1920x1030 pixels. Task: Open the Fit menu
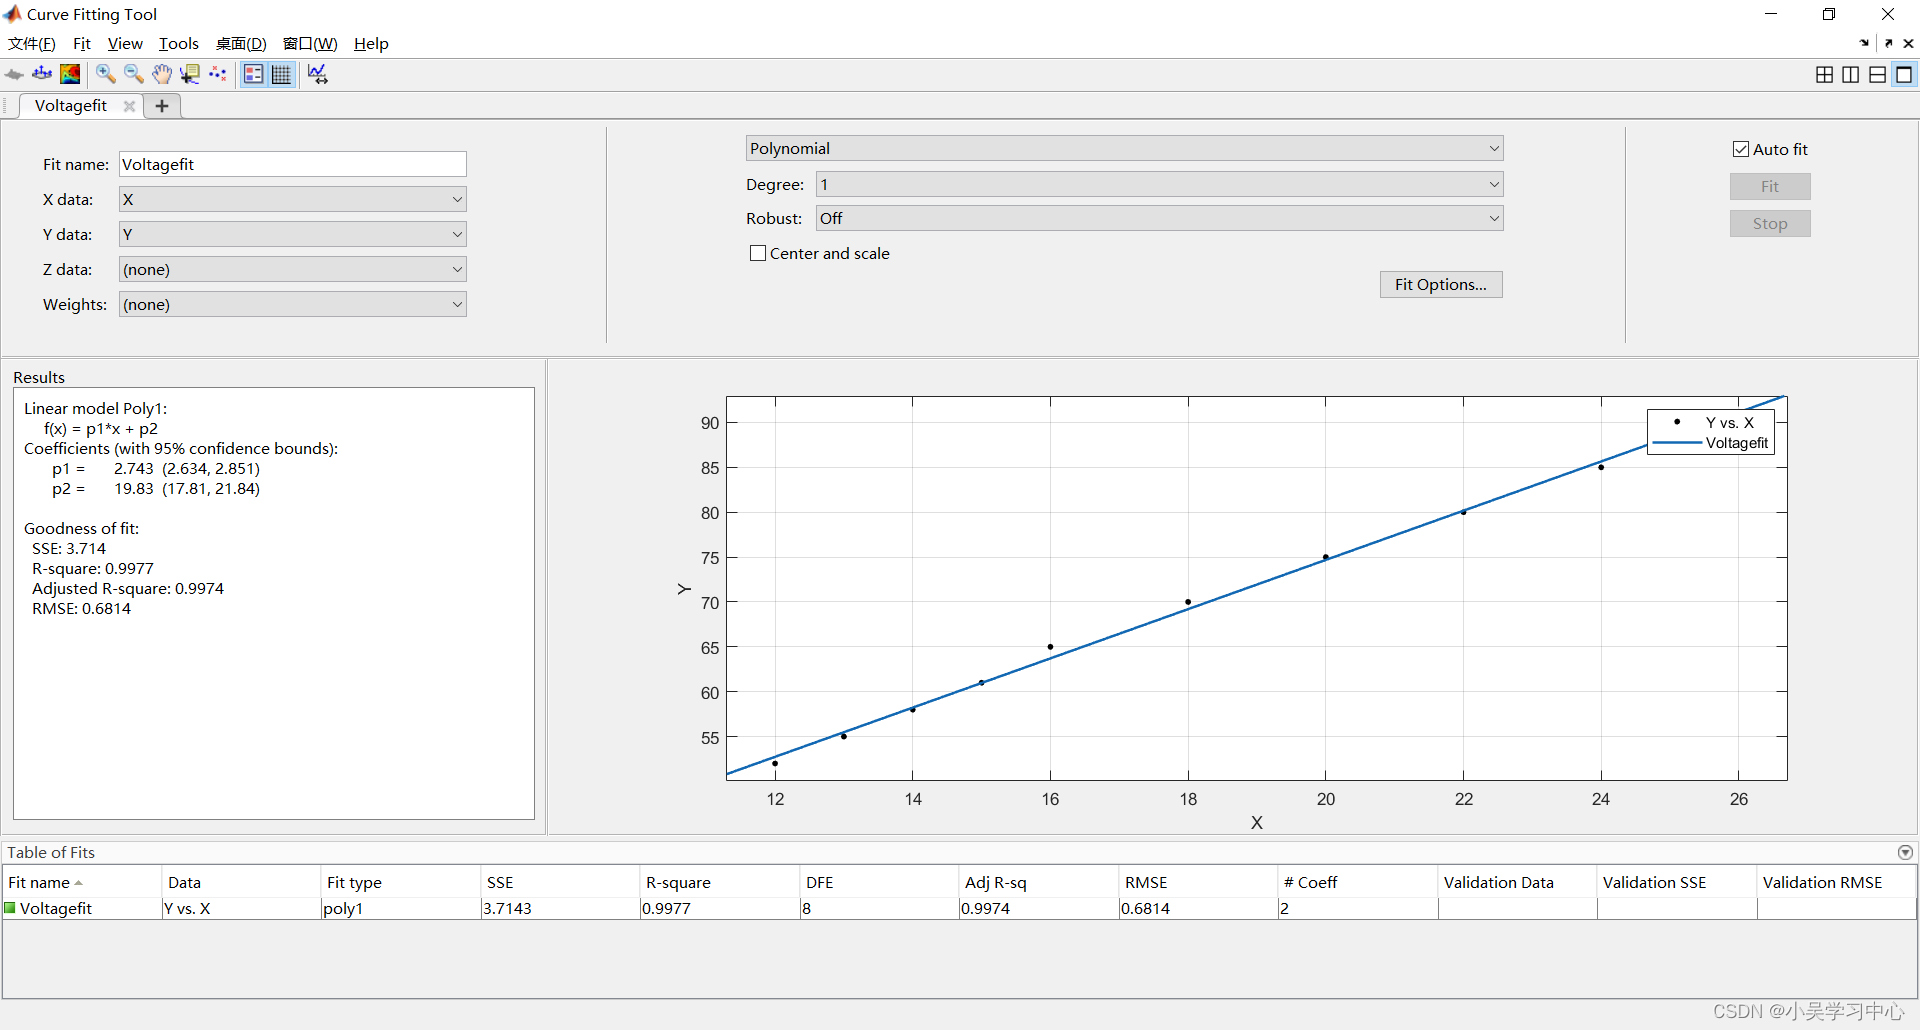(x=82, y=44)
